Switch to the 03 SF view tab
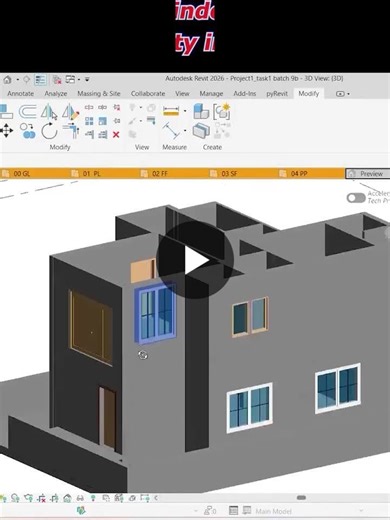The image size is (390, 520). 230,173
